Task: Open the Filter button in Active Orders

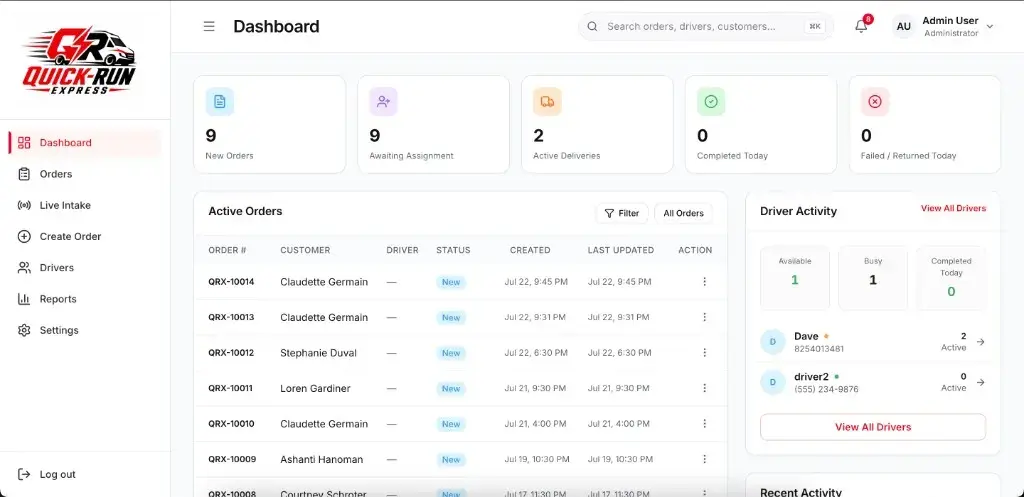Action: 622,213
